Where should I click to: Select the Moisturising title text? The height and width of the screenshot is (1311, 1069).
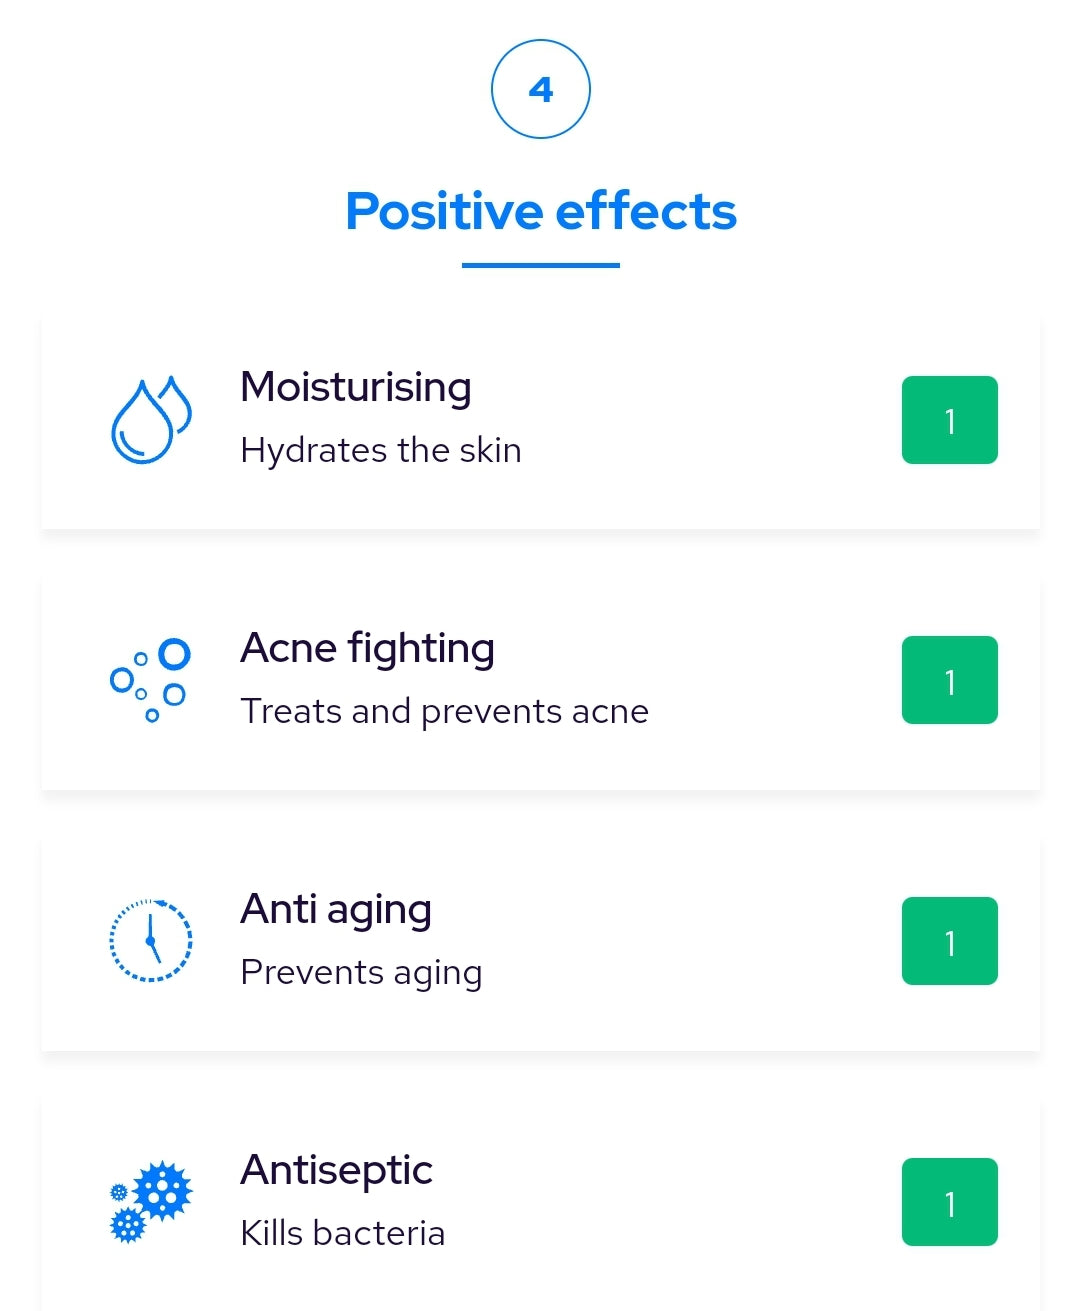[x=355, y=387]
